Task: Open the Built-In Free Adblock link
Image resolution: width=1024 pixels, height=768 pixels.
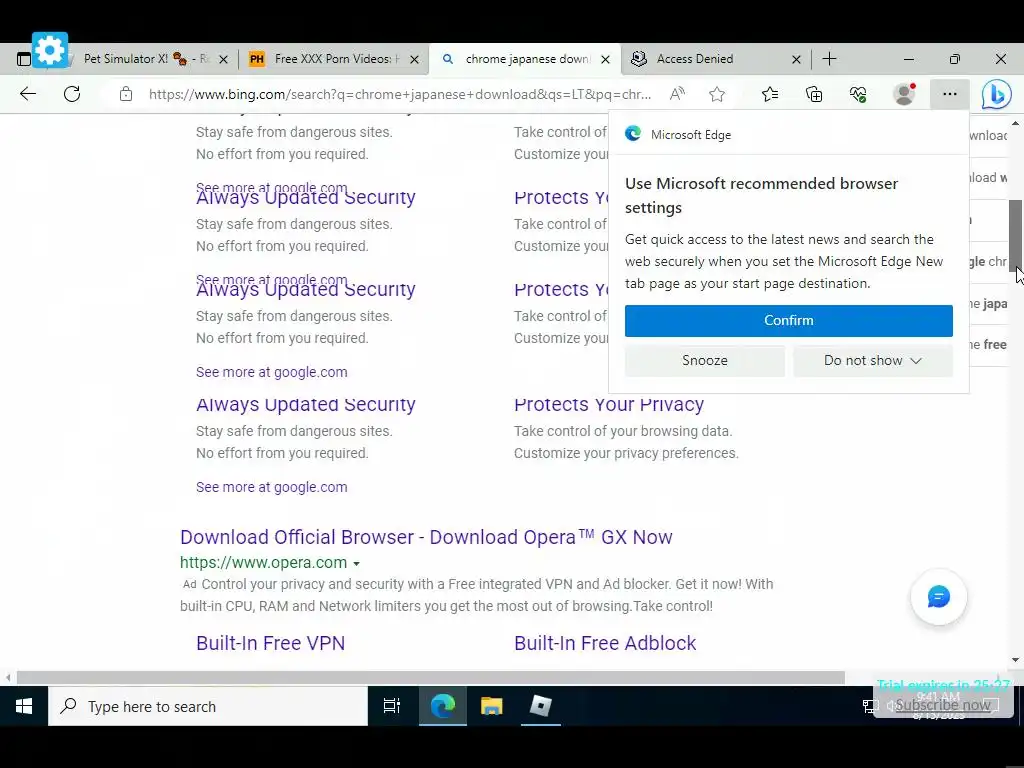Action: (x=605, y=643)
